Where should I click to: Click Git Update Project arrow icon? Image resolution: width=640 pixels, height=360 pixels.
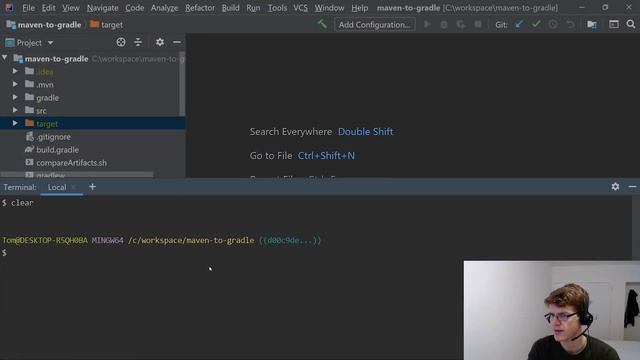click(x=519, y=24)
